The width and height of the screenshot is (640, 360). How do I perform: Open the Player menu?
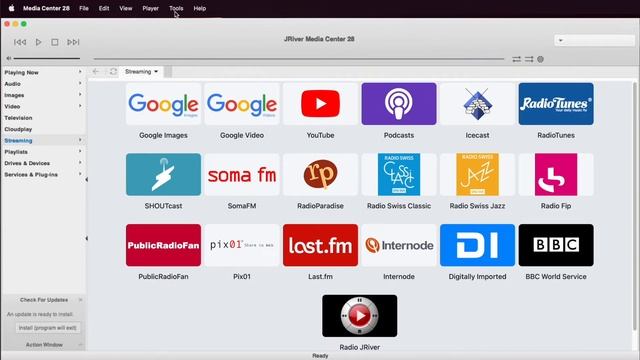tap(151, 8)
